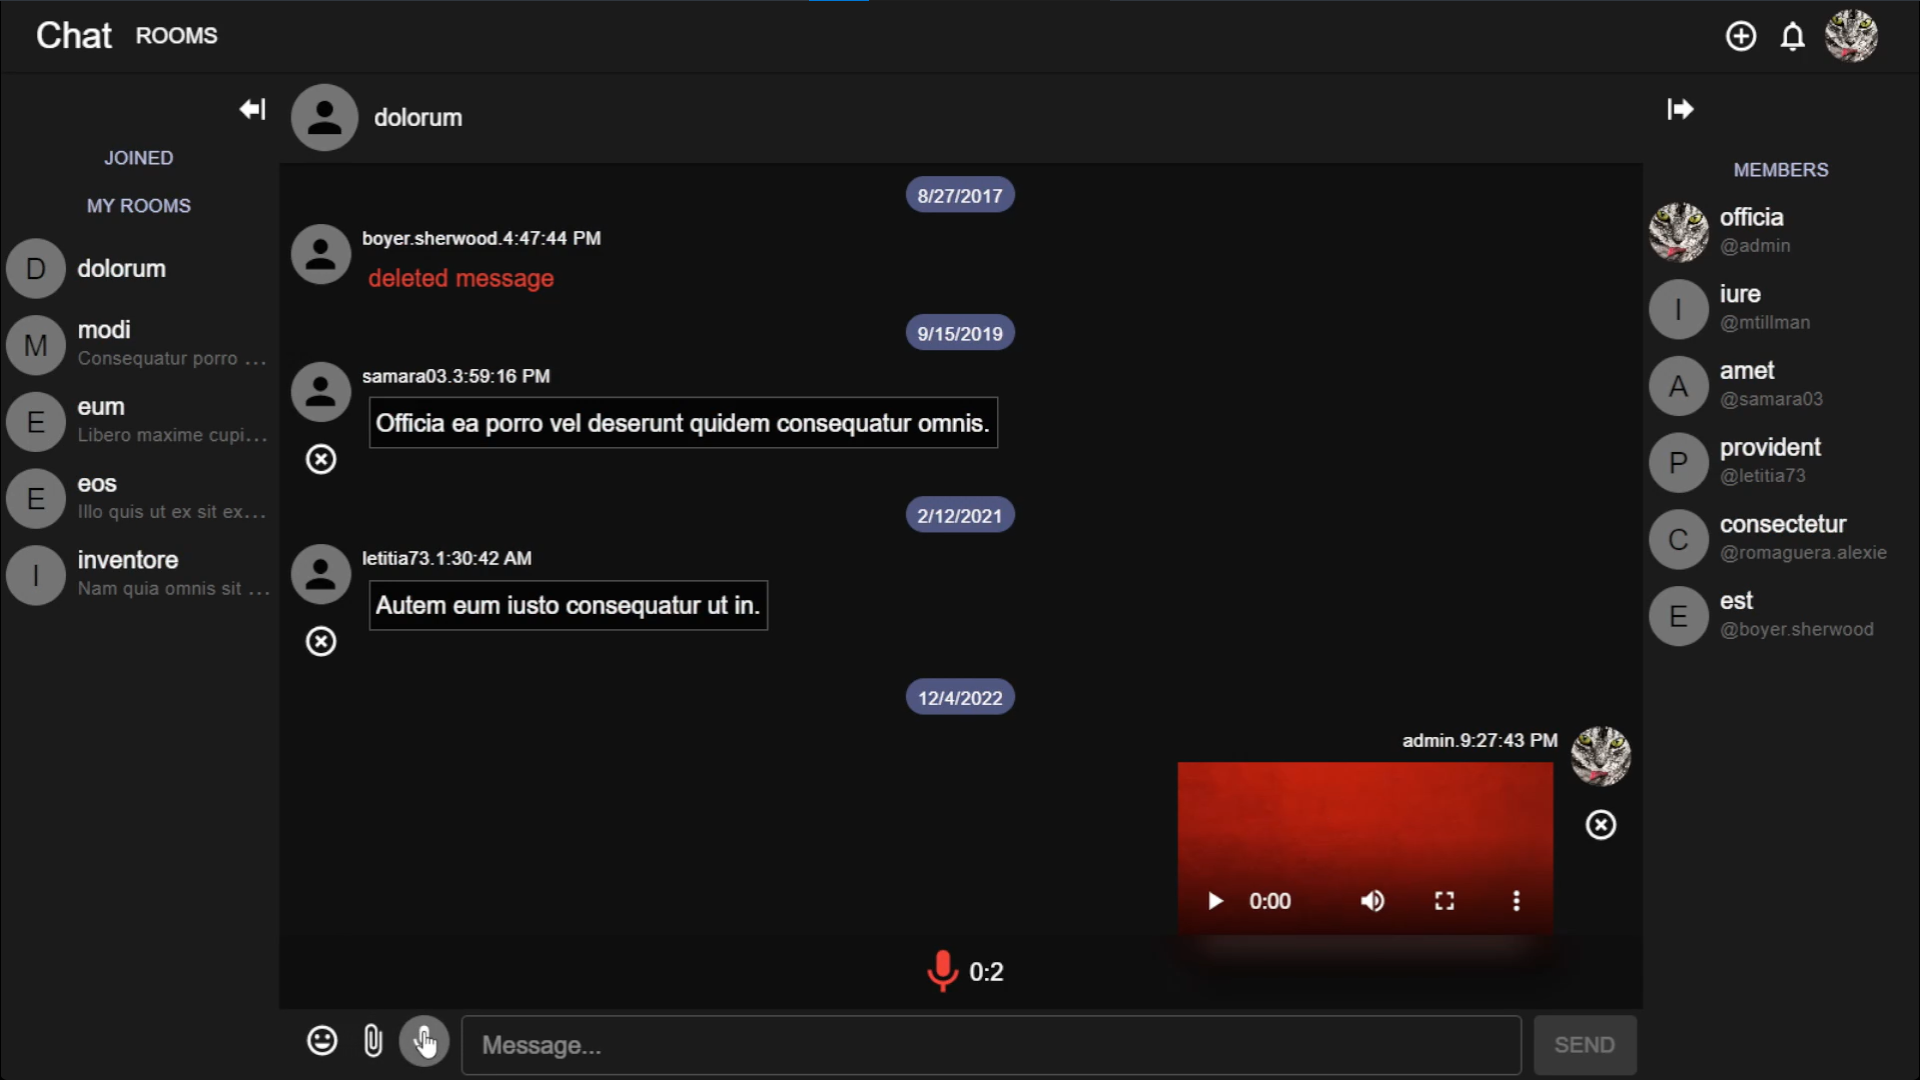
Task: Collapse the left rooms sidebar
Action: click(252, 109)
